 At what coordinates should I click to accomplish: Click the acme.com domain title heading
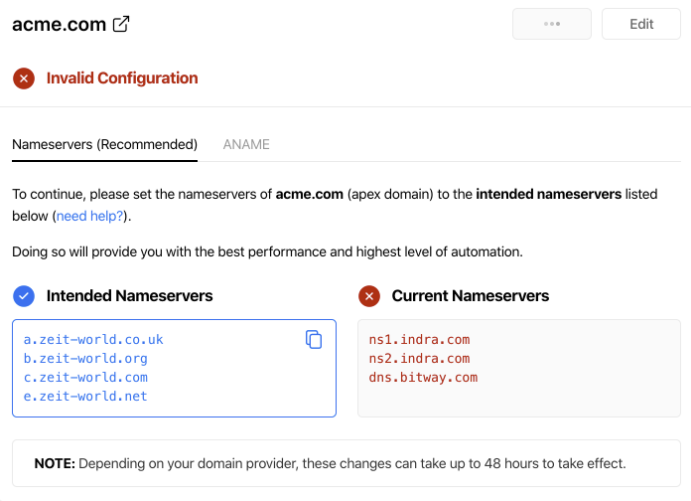coord(59,25)
